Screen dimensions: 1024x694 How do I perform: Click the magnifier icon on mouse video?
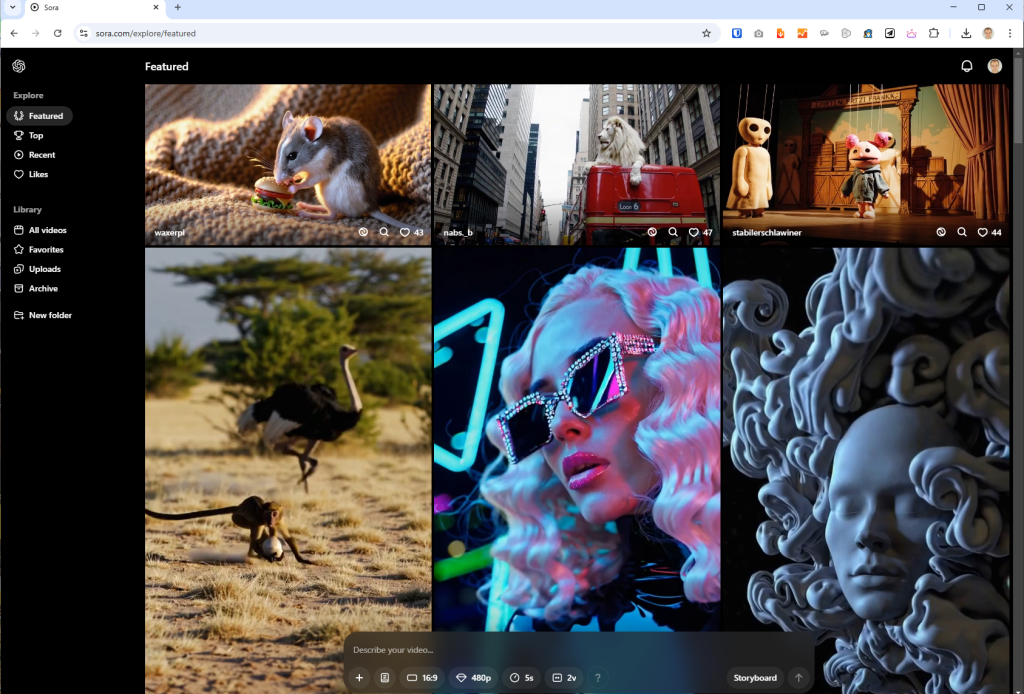384,232
